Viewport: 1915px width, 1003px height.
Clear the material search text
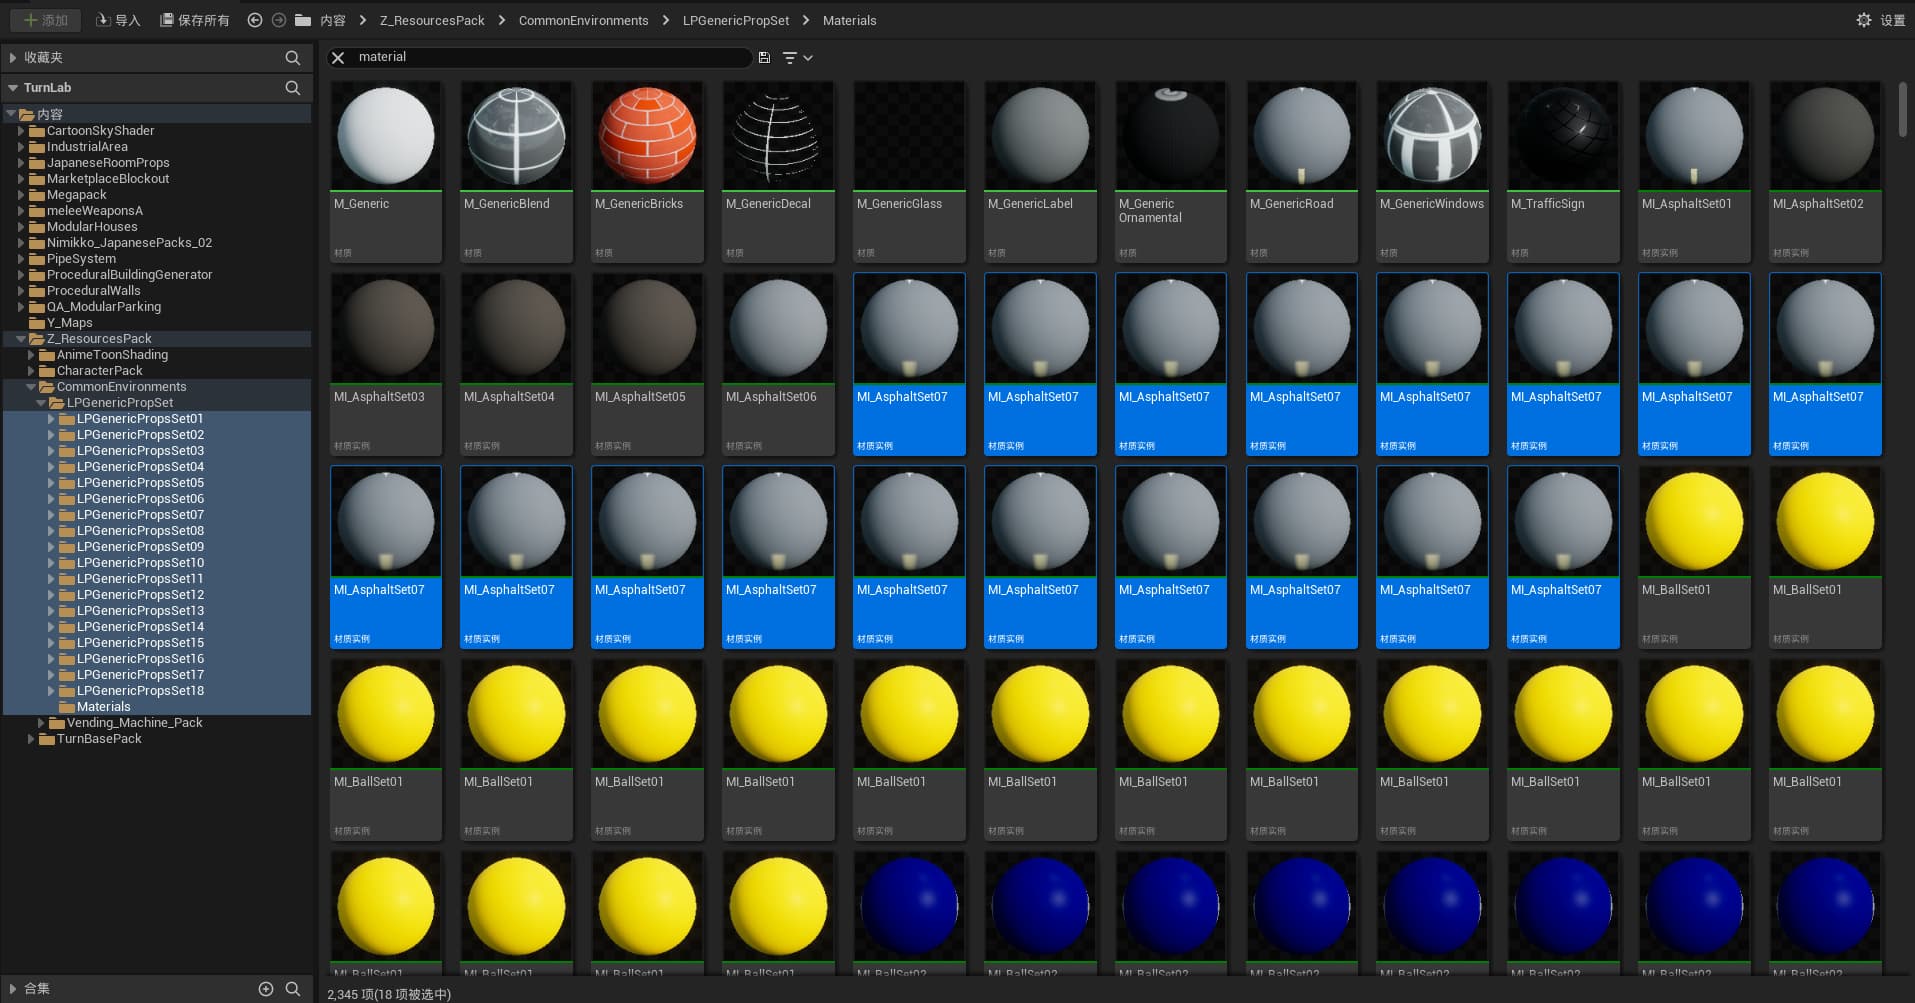[x=338, y=58]
